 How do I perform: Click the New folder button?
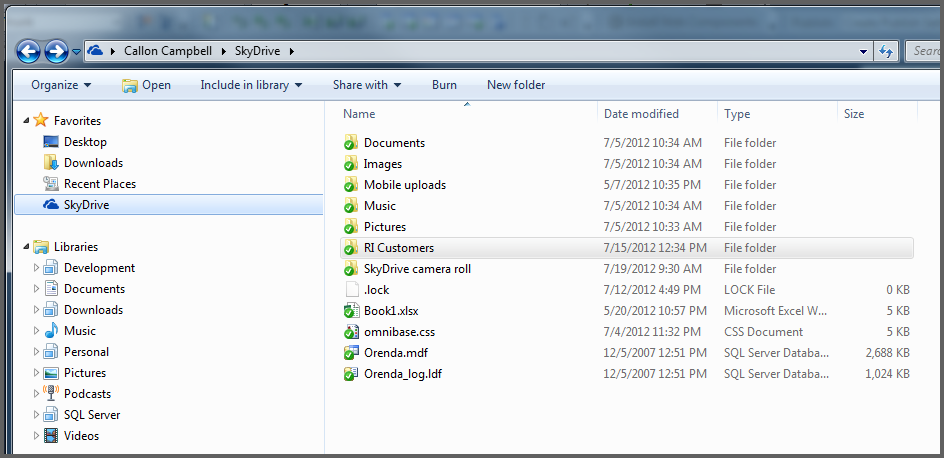[516, 85]
